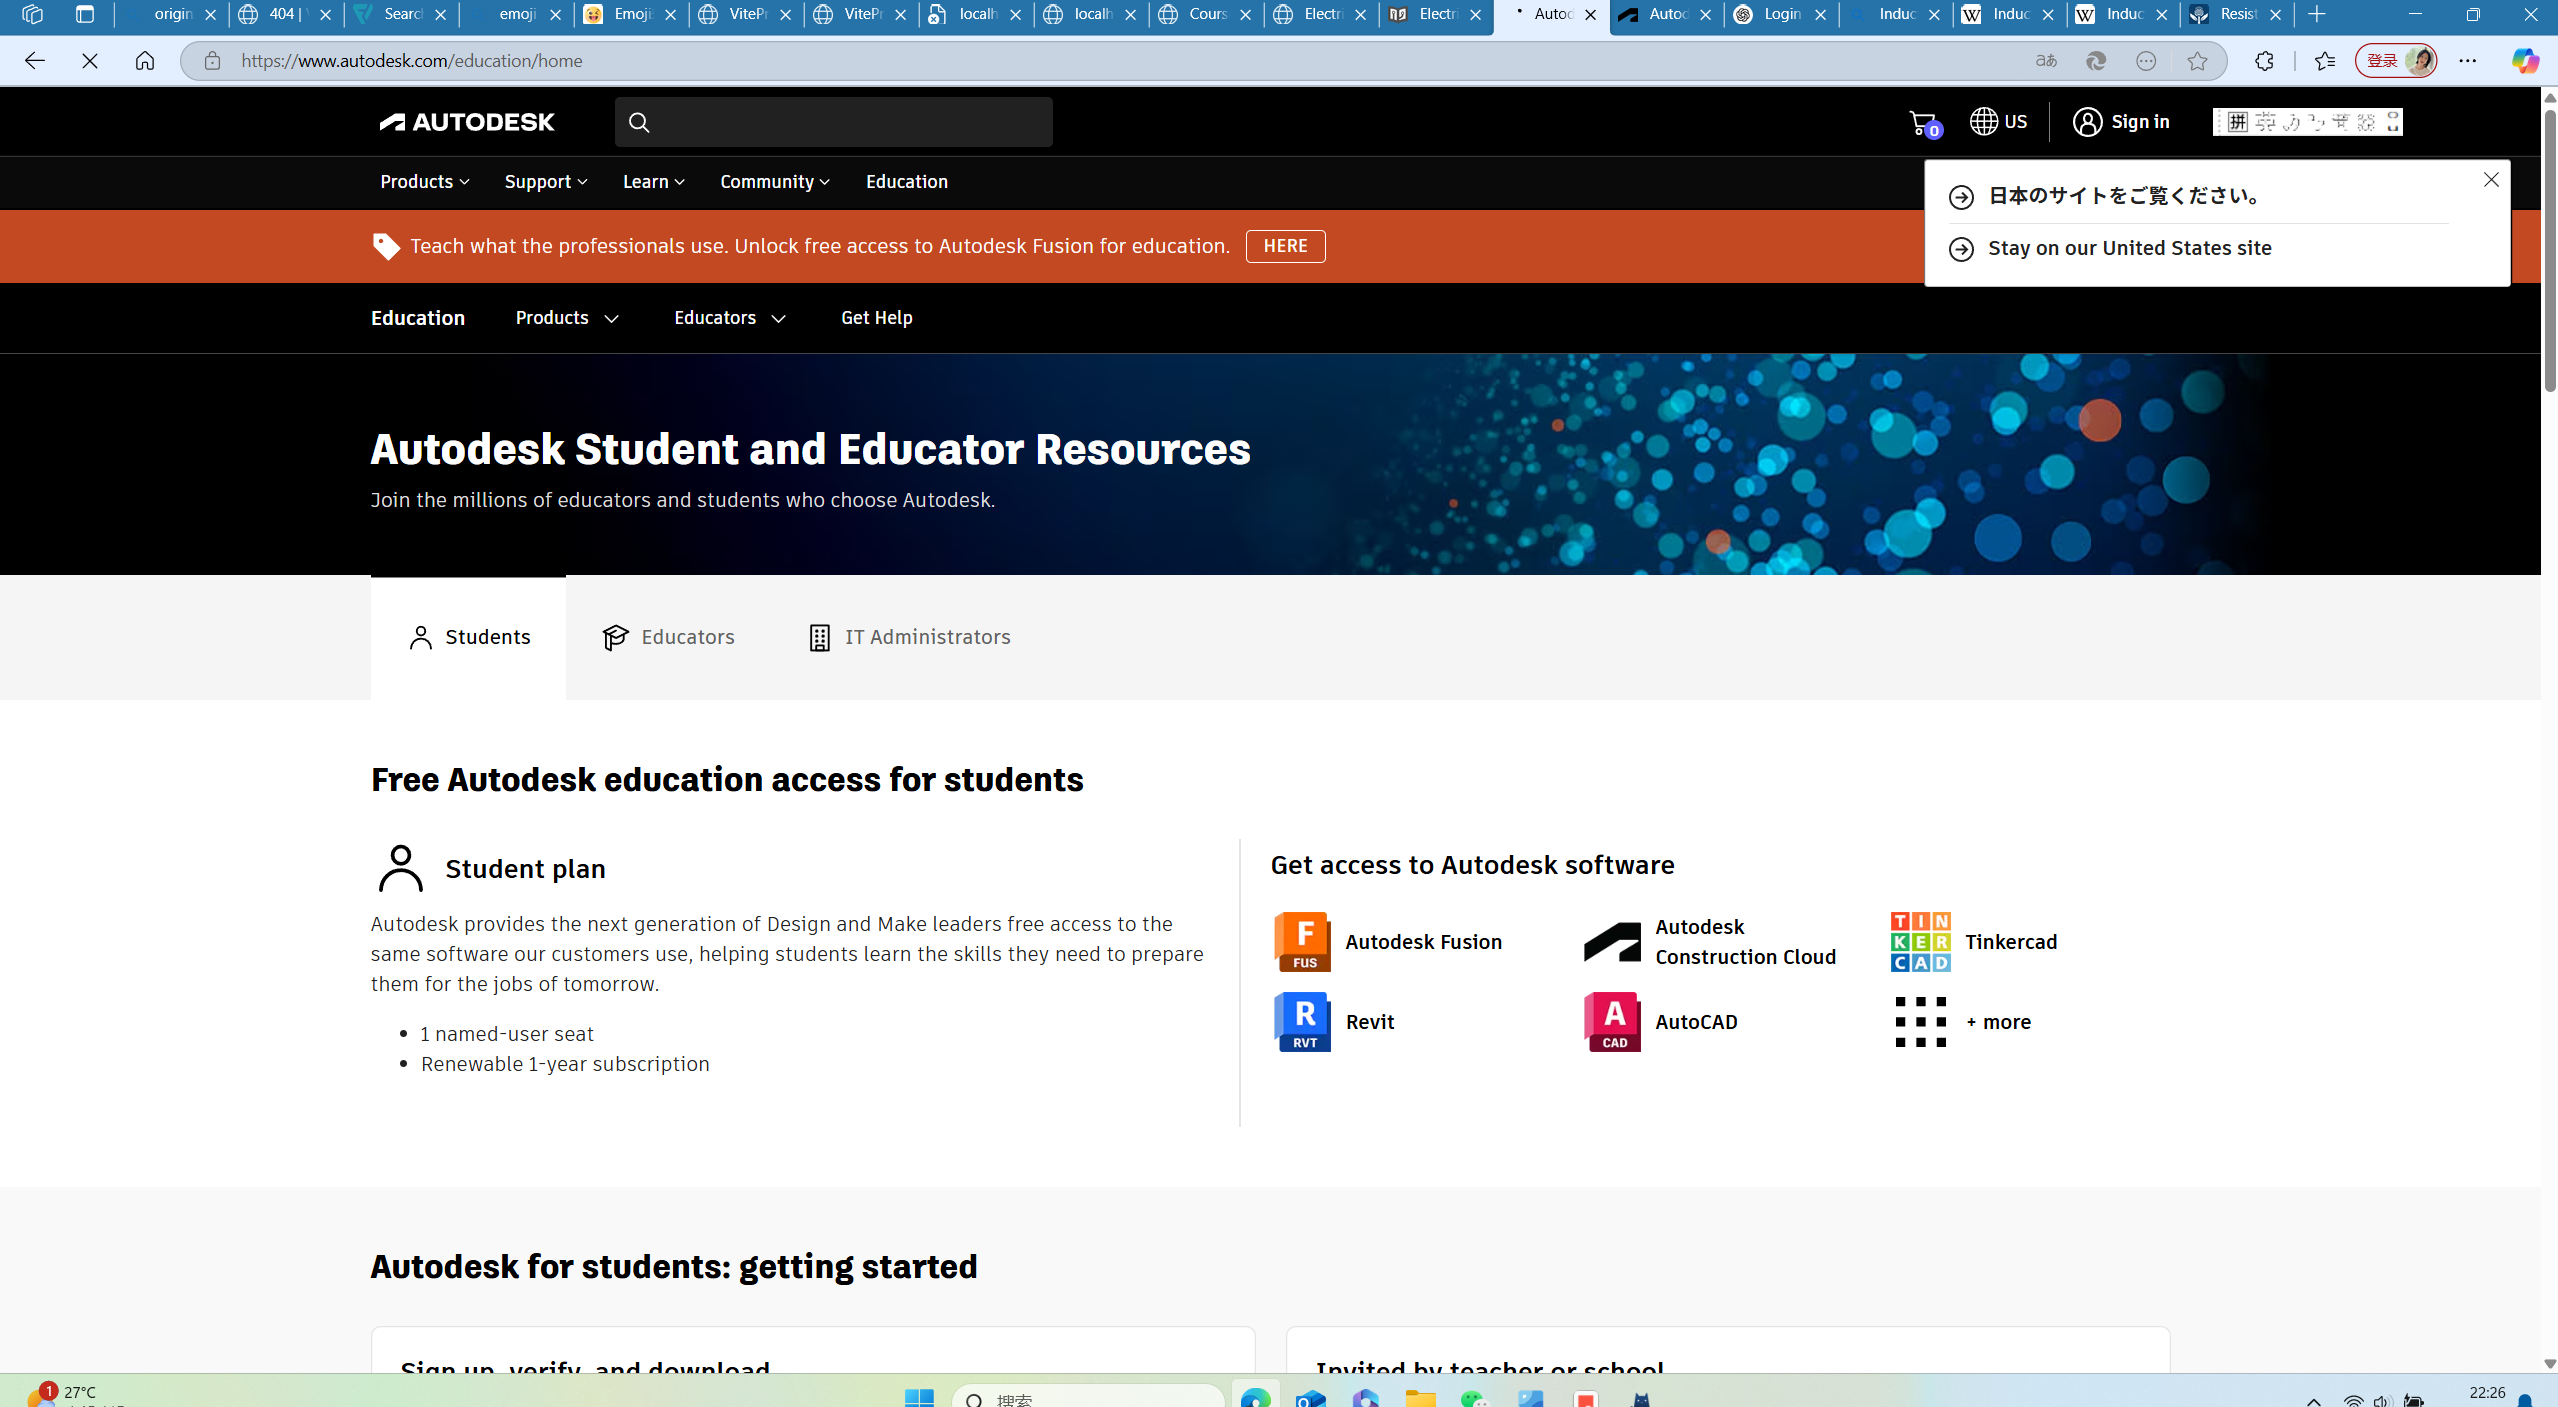Expand the Products top nav dropdown
The image size is (2558, 1407).
pos(425,182)
